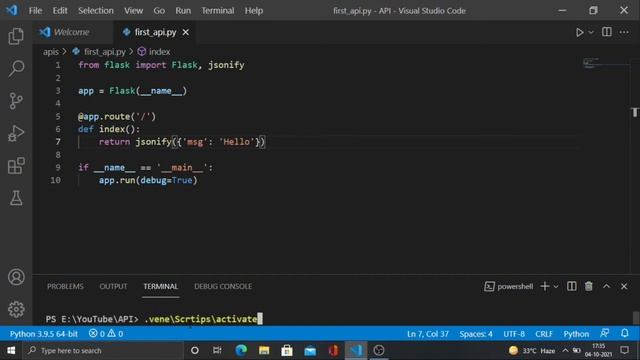Viewport: 640px width, 360px height.
Task: Open the Terminal menu
Action: (218, 11)
